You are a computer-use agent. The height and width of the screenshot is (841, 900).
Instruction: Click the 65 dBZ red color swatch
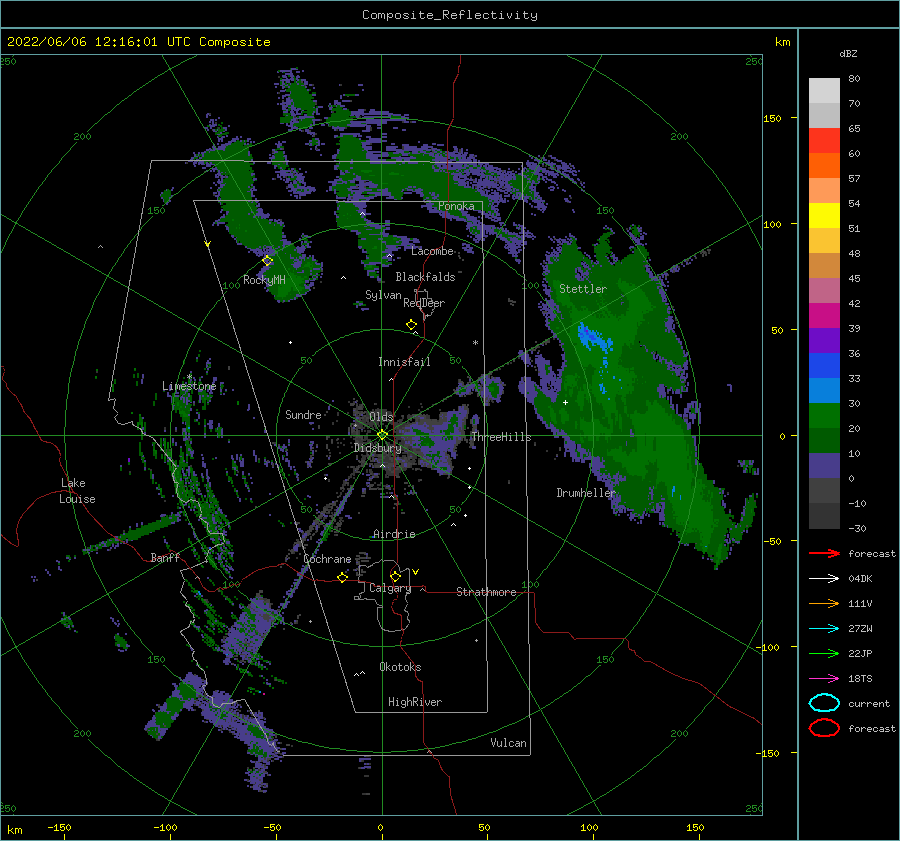pyautogui.click(x=824, y=140)
